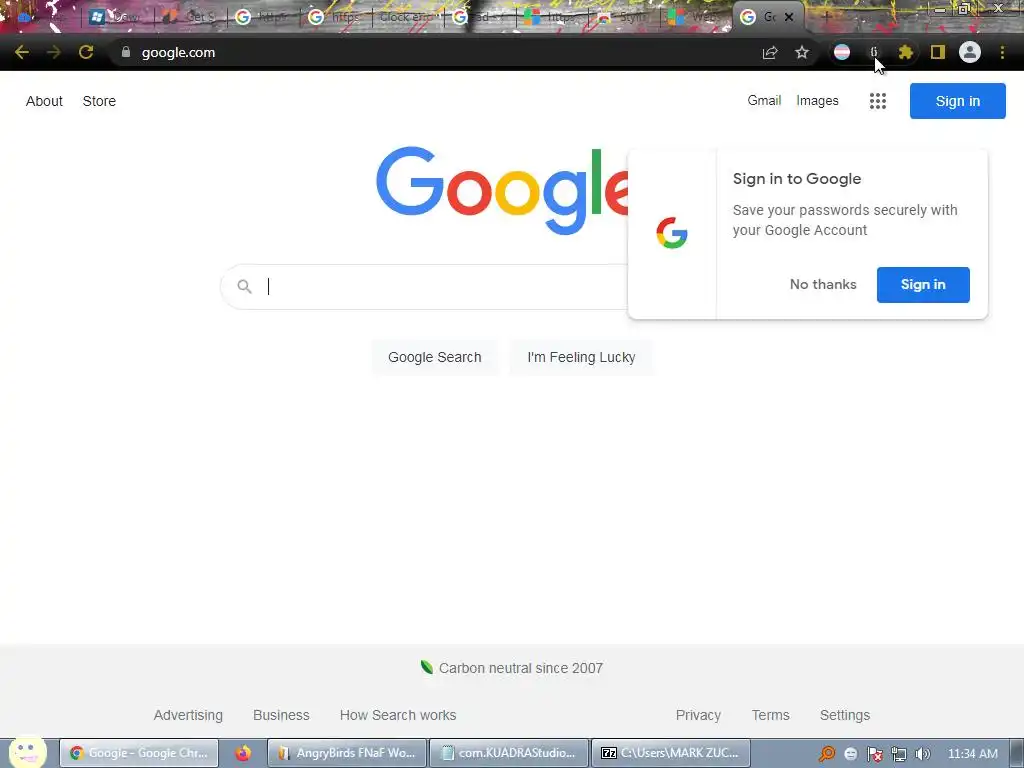Switch to the 'Get S' tab
The height and width of the screenshot is (768, 1024).
(191, 17)
